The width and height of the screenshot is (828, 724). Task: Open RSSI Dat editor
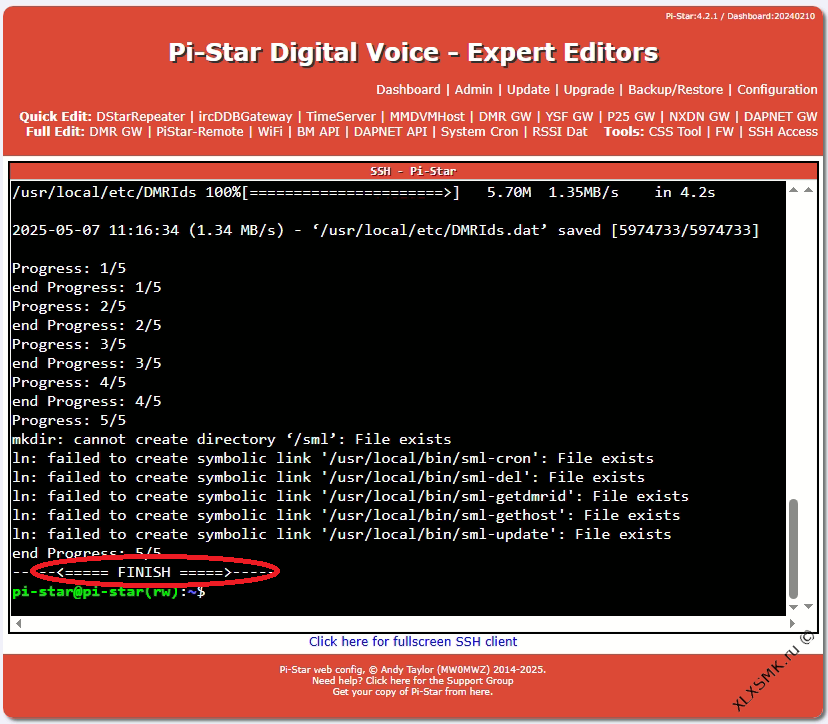pos(560,131)
